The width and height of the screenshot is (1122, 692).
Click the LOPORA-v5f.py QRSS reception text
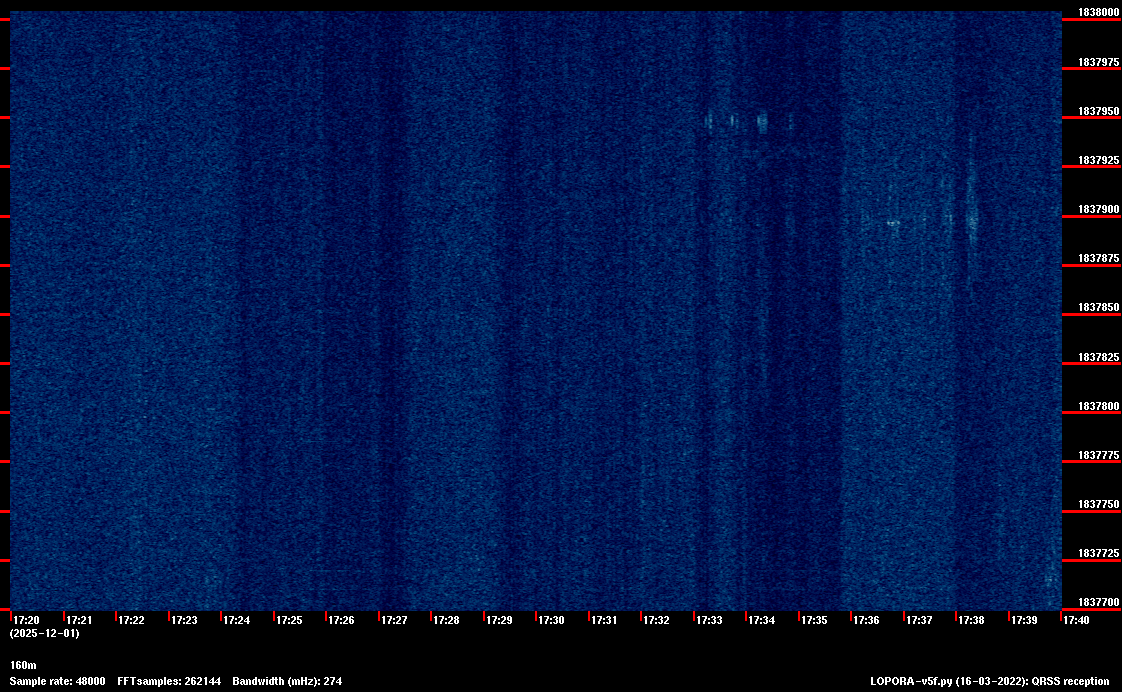click(990, 681)
